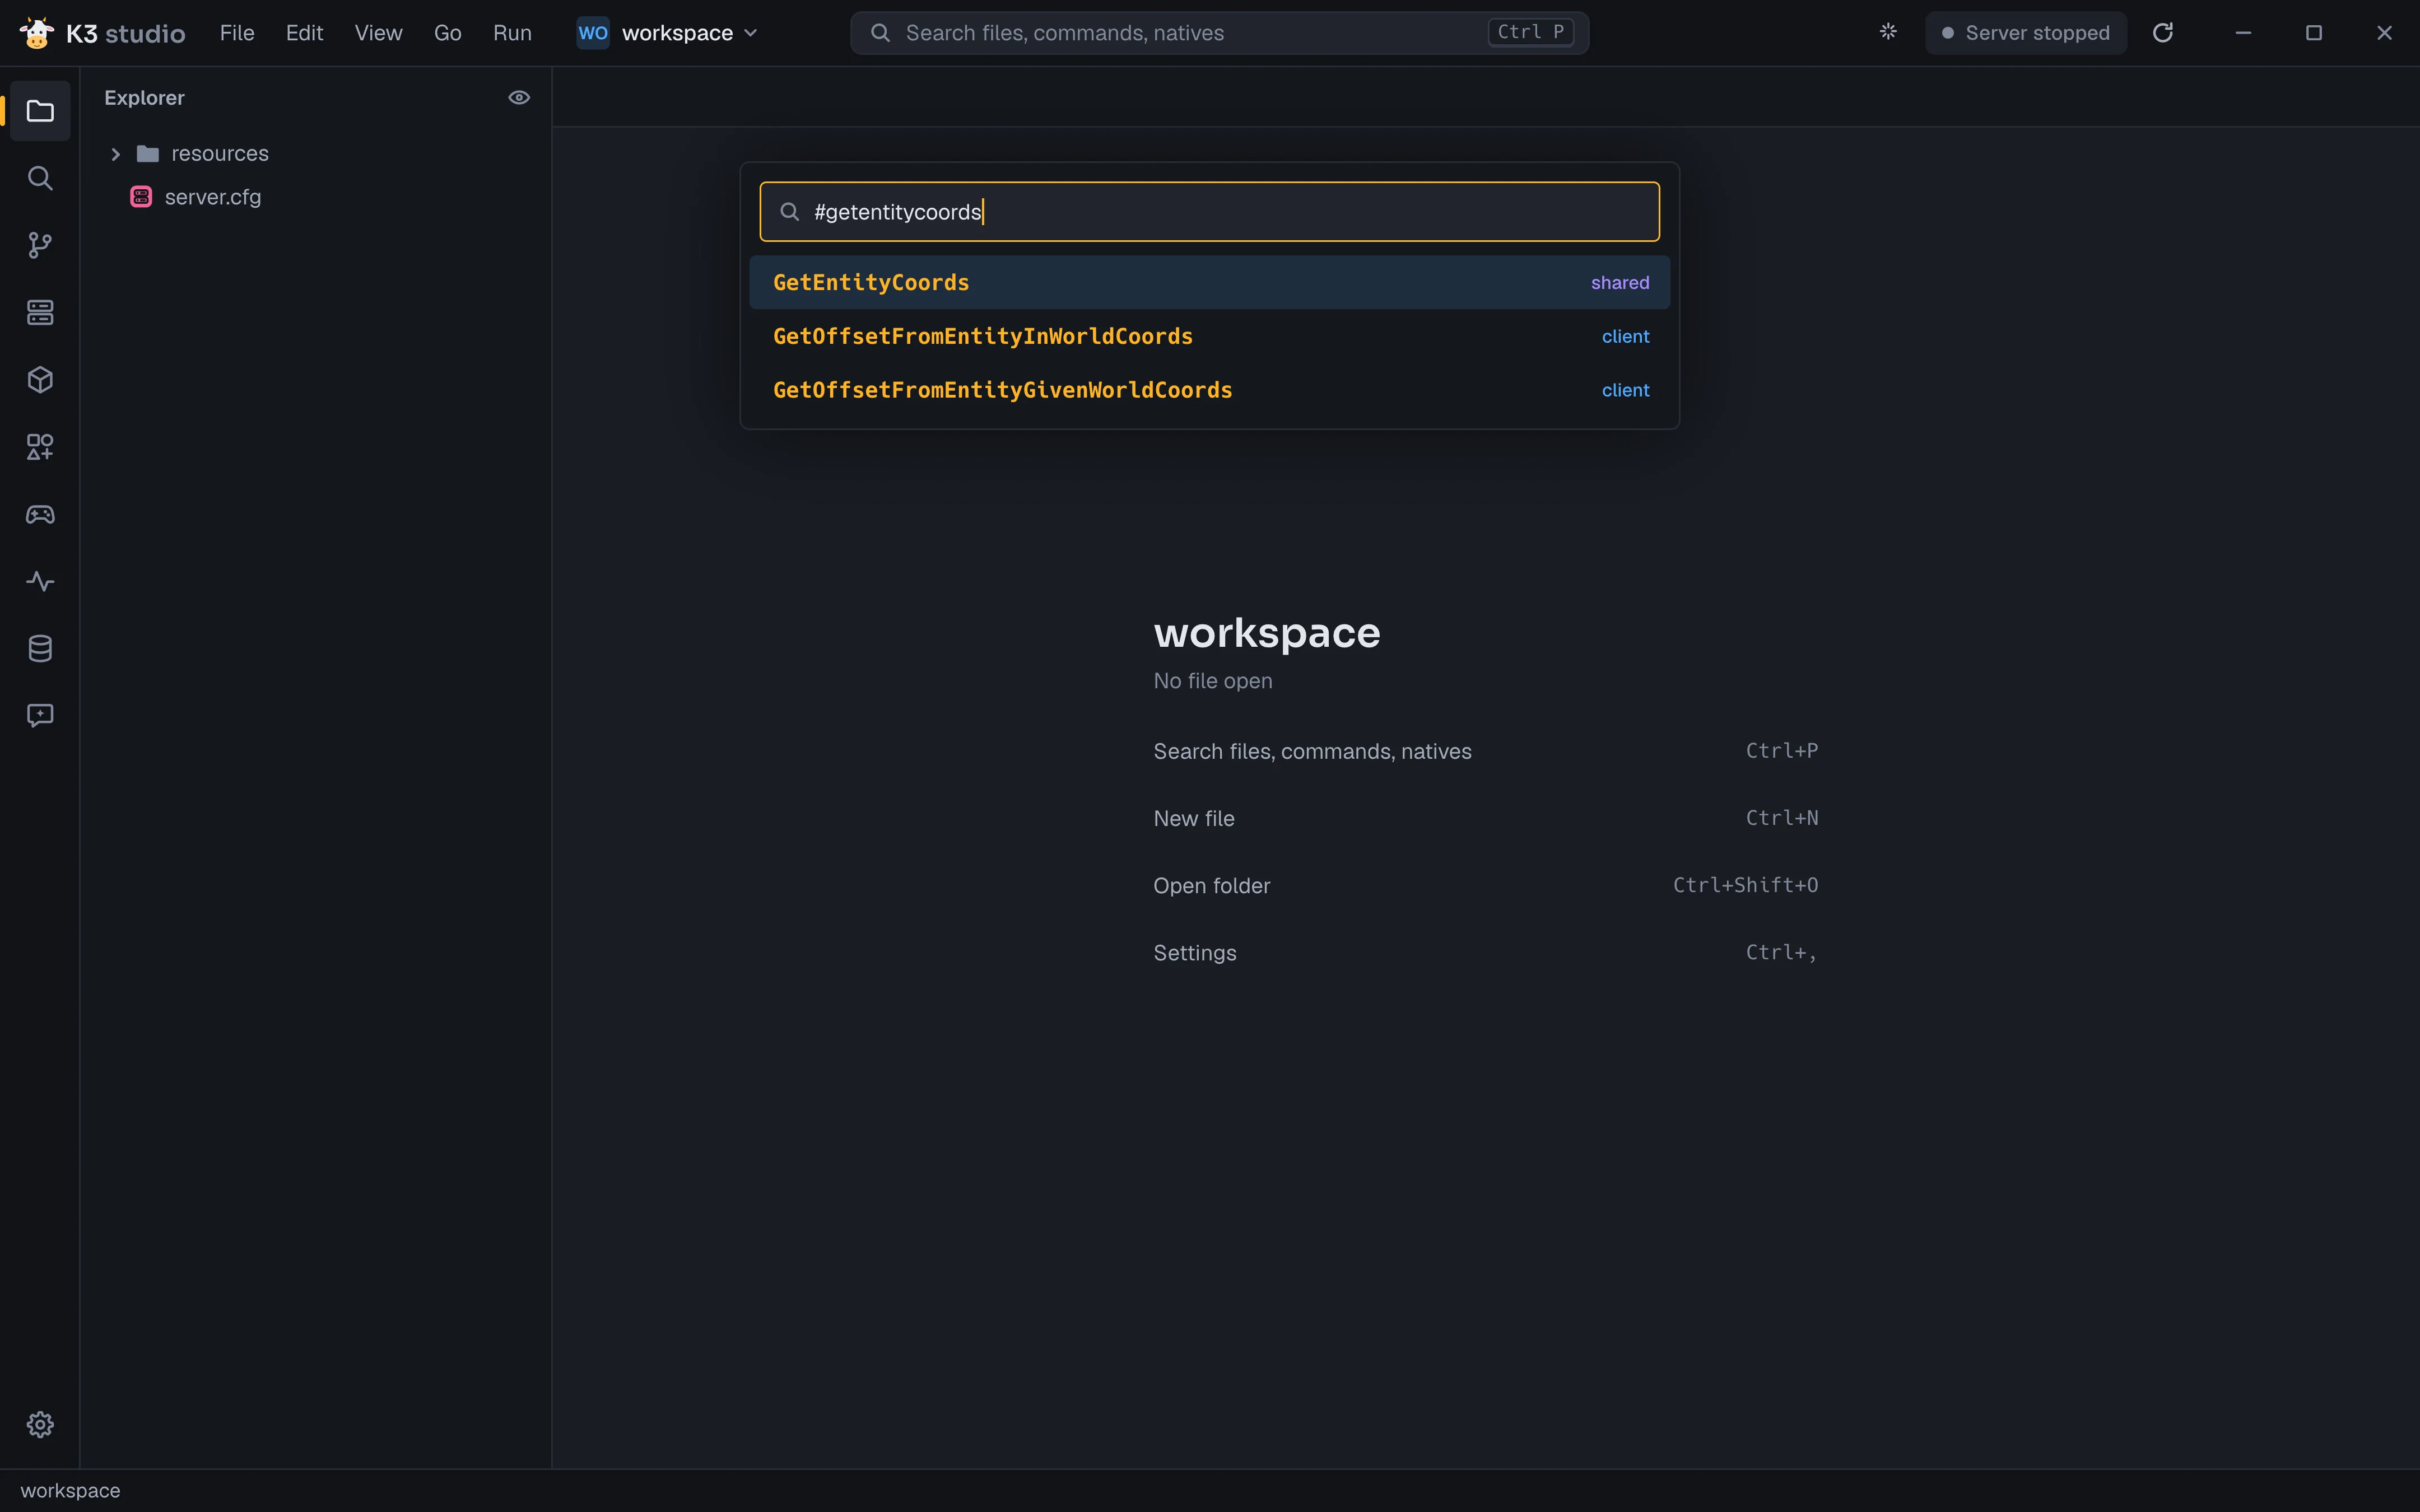The height and width of the screenshot is (1512, 2420).
Task: Select the resources folder row
Action: click(x=316, y=154)
